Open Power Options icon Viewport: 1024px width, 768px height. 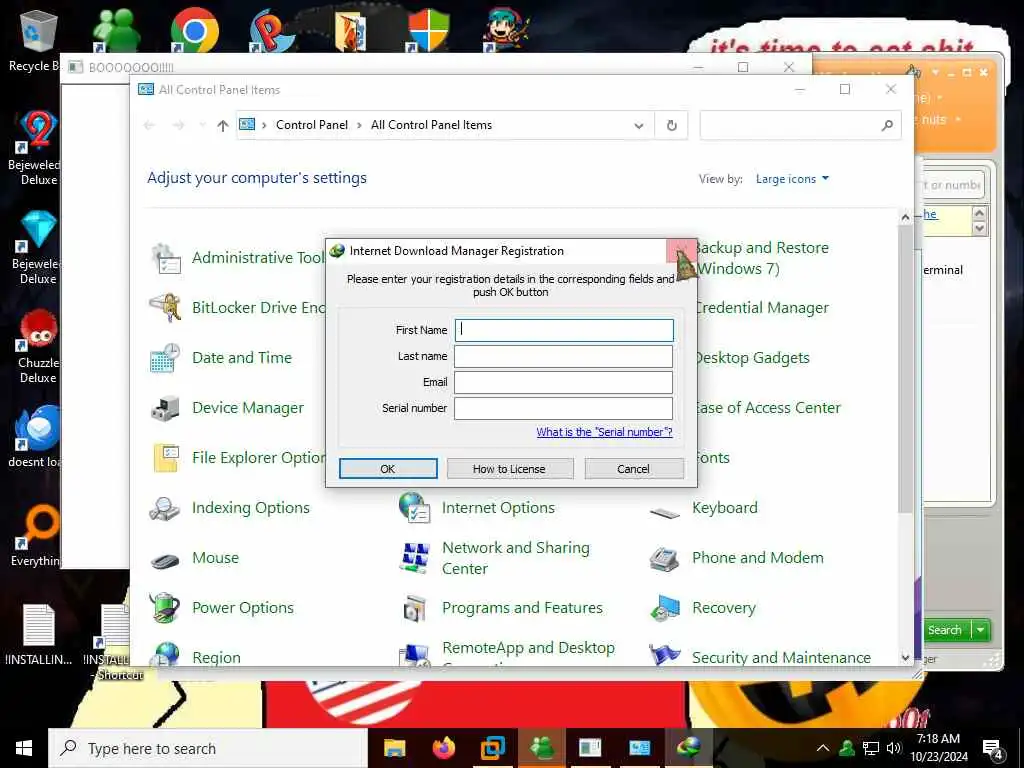[x=166, y=608]
